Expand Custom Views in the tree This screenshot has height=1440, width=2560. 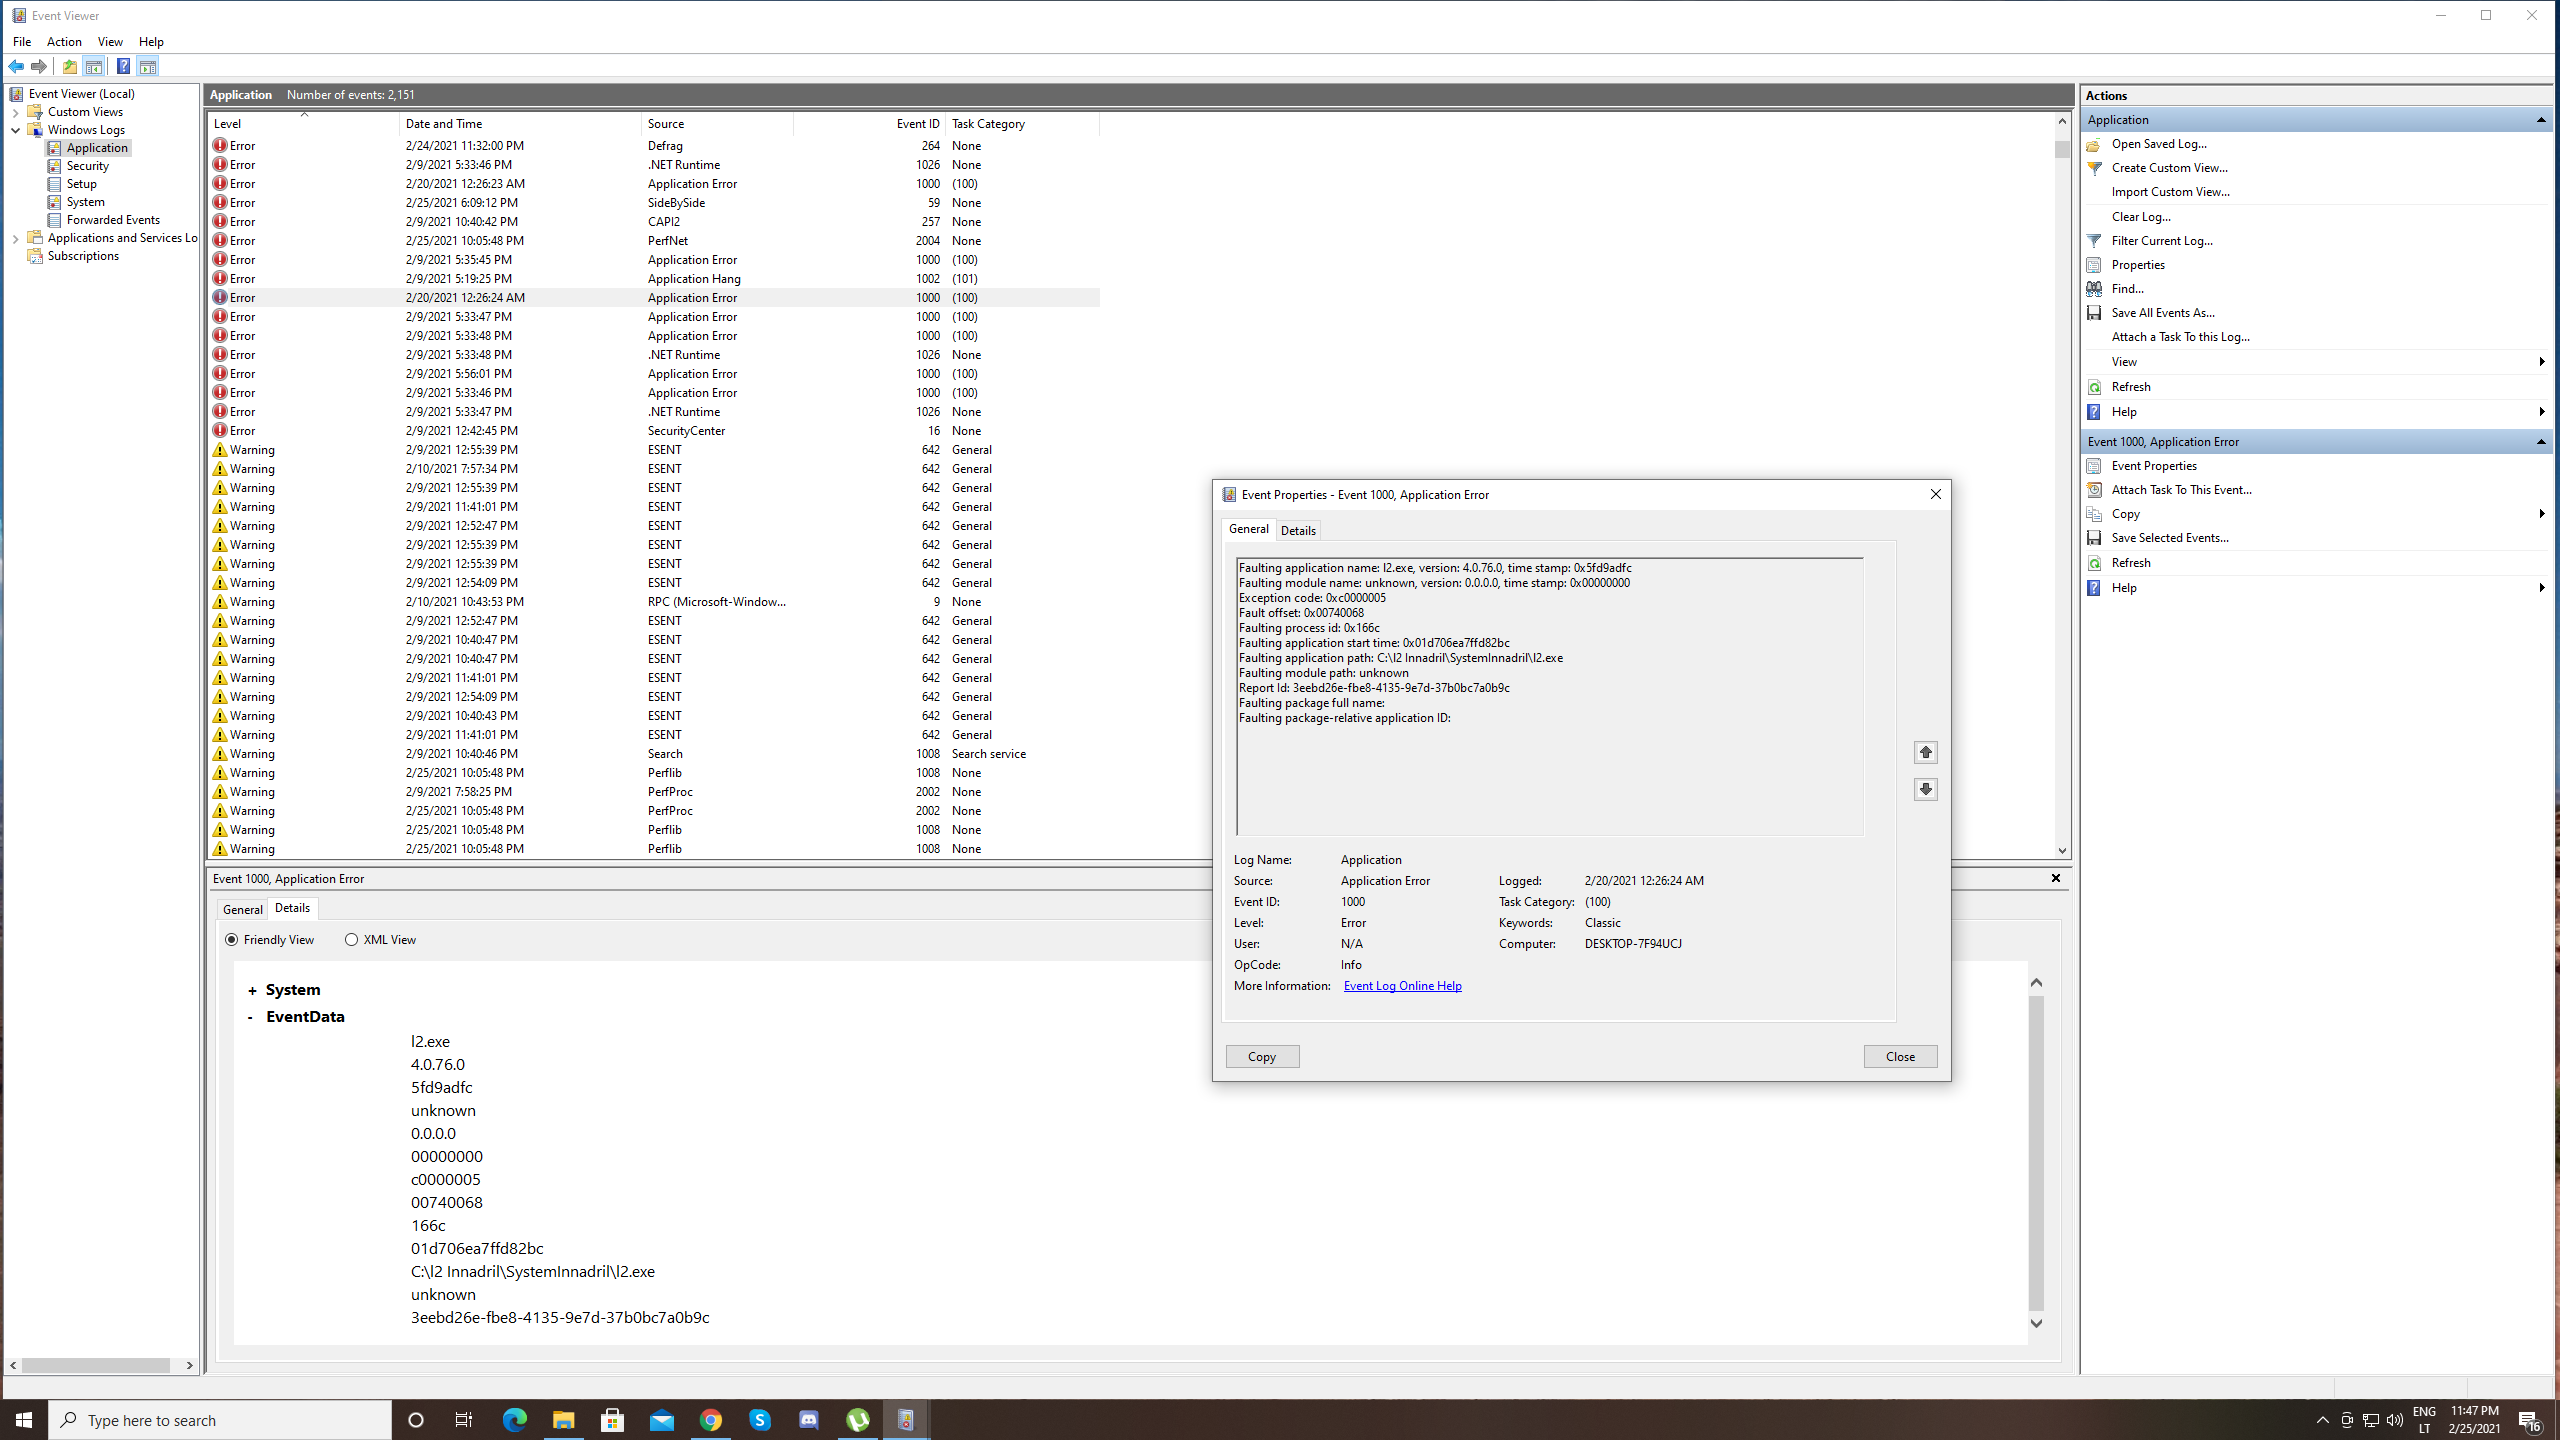pos(16,112)
